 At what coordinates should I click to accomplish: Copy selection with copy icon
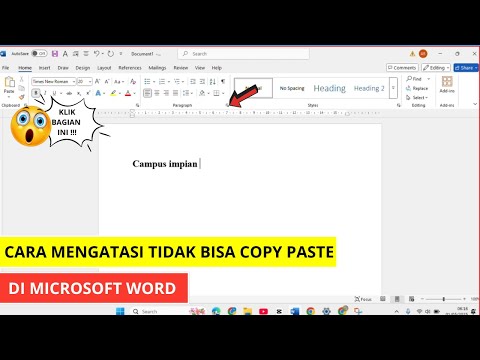(x=22, y=88)
